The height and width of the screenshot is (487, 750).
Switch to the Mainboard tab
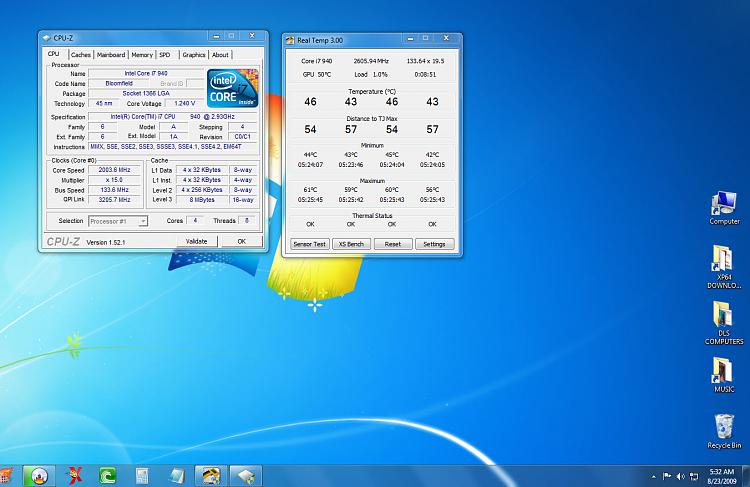click(x=111, y=55)
